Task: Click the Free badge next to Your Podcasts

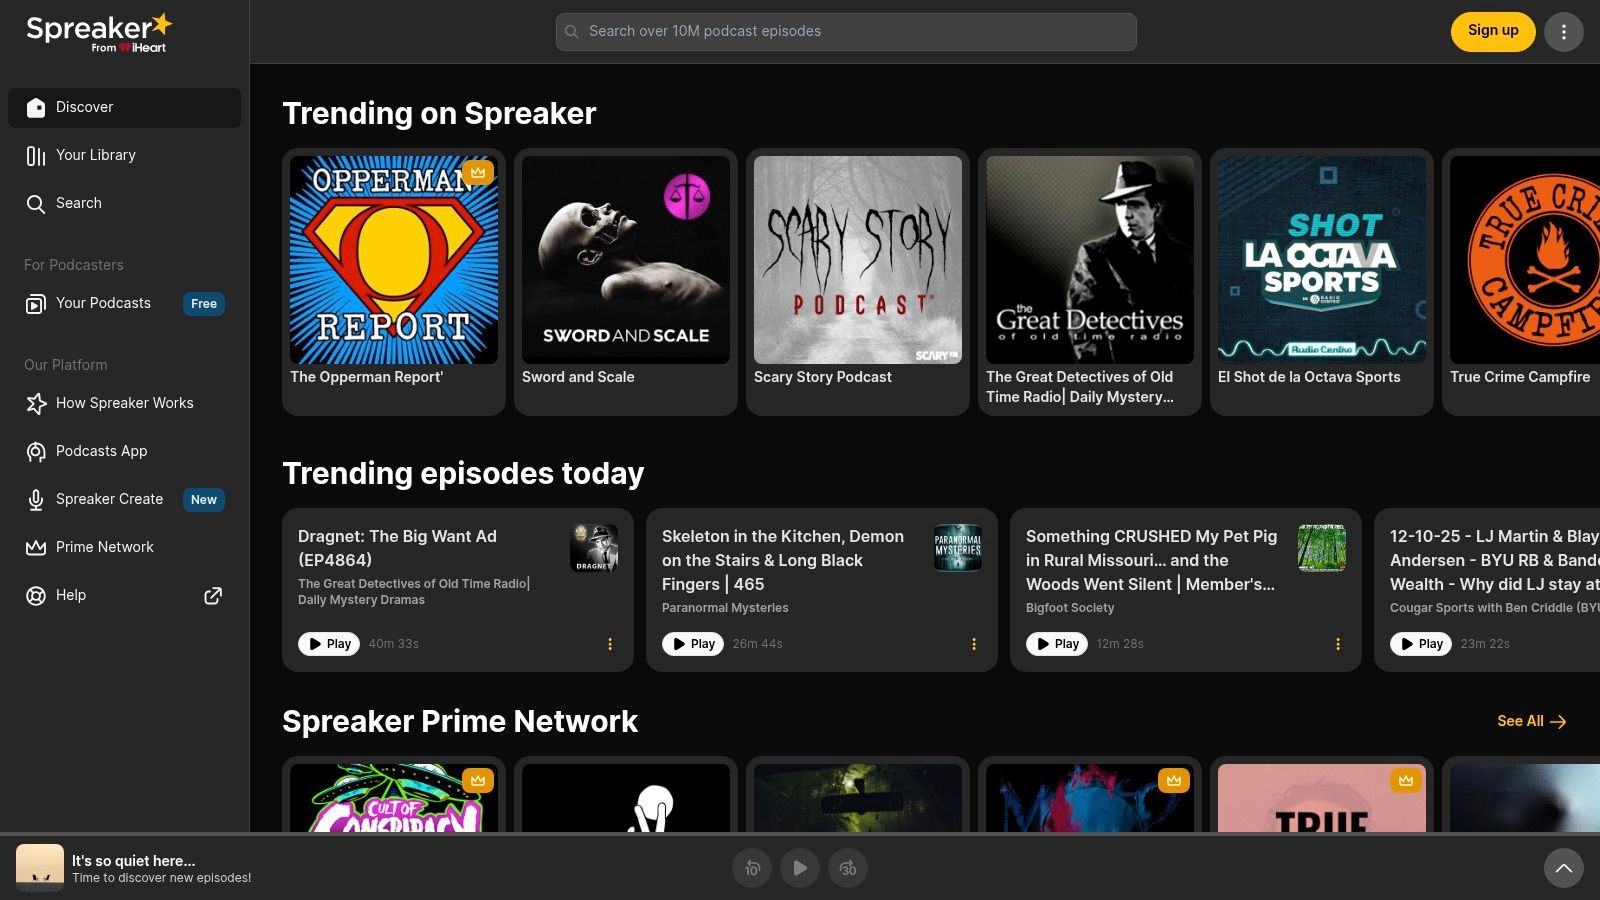Action: [x=204, y=304]
